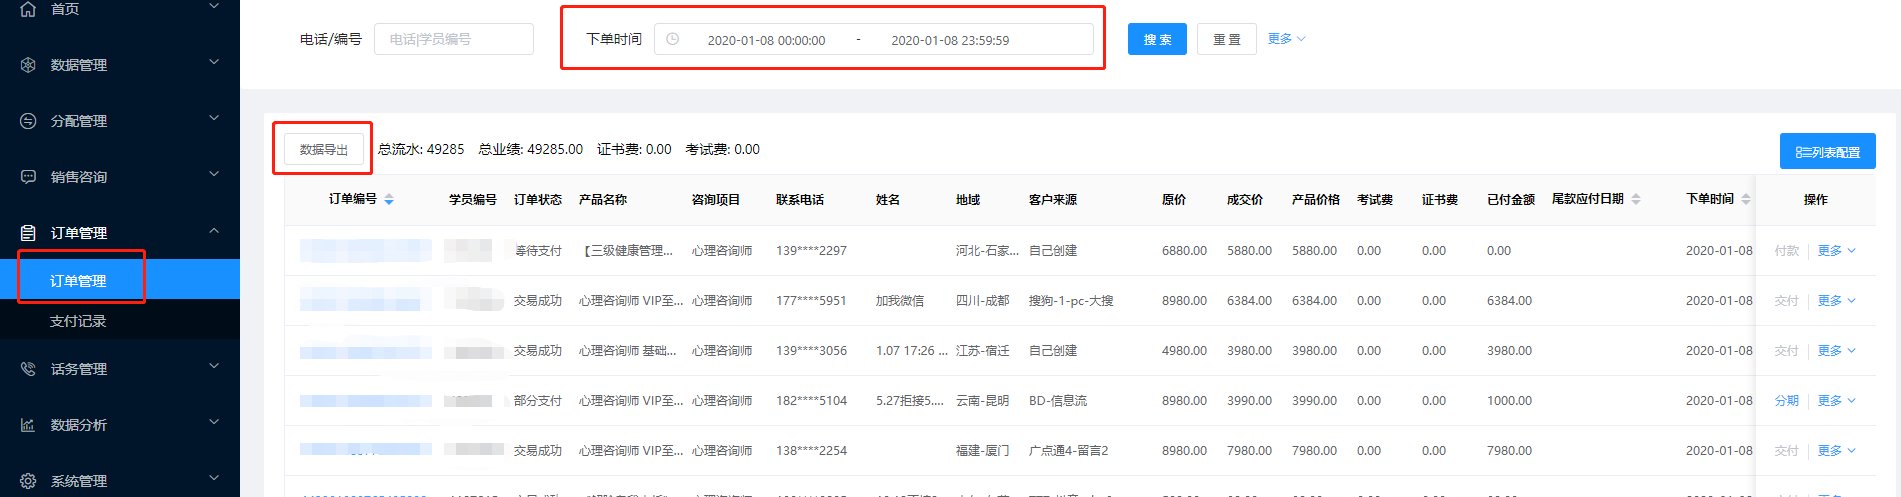Expand the 销售咨询 menu chevron
This screenshot has width=1901, height=497.
coord(214,175)
